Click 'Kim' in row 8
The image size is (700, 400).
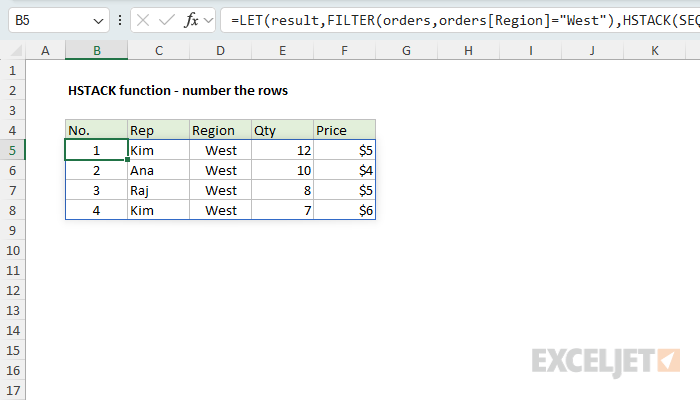(x=158, y=210)
